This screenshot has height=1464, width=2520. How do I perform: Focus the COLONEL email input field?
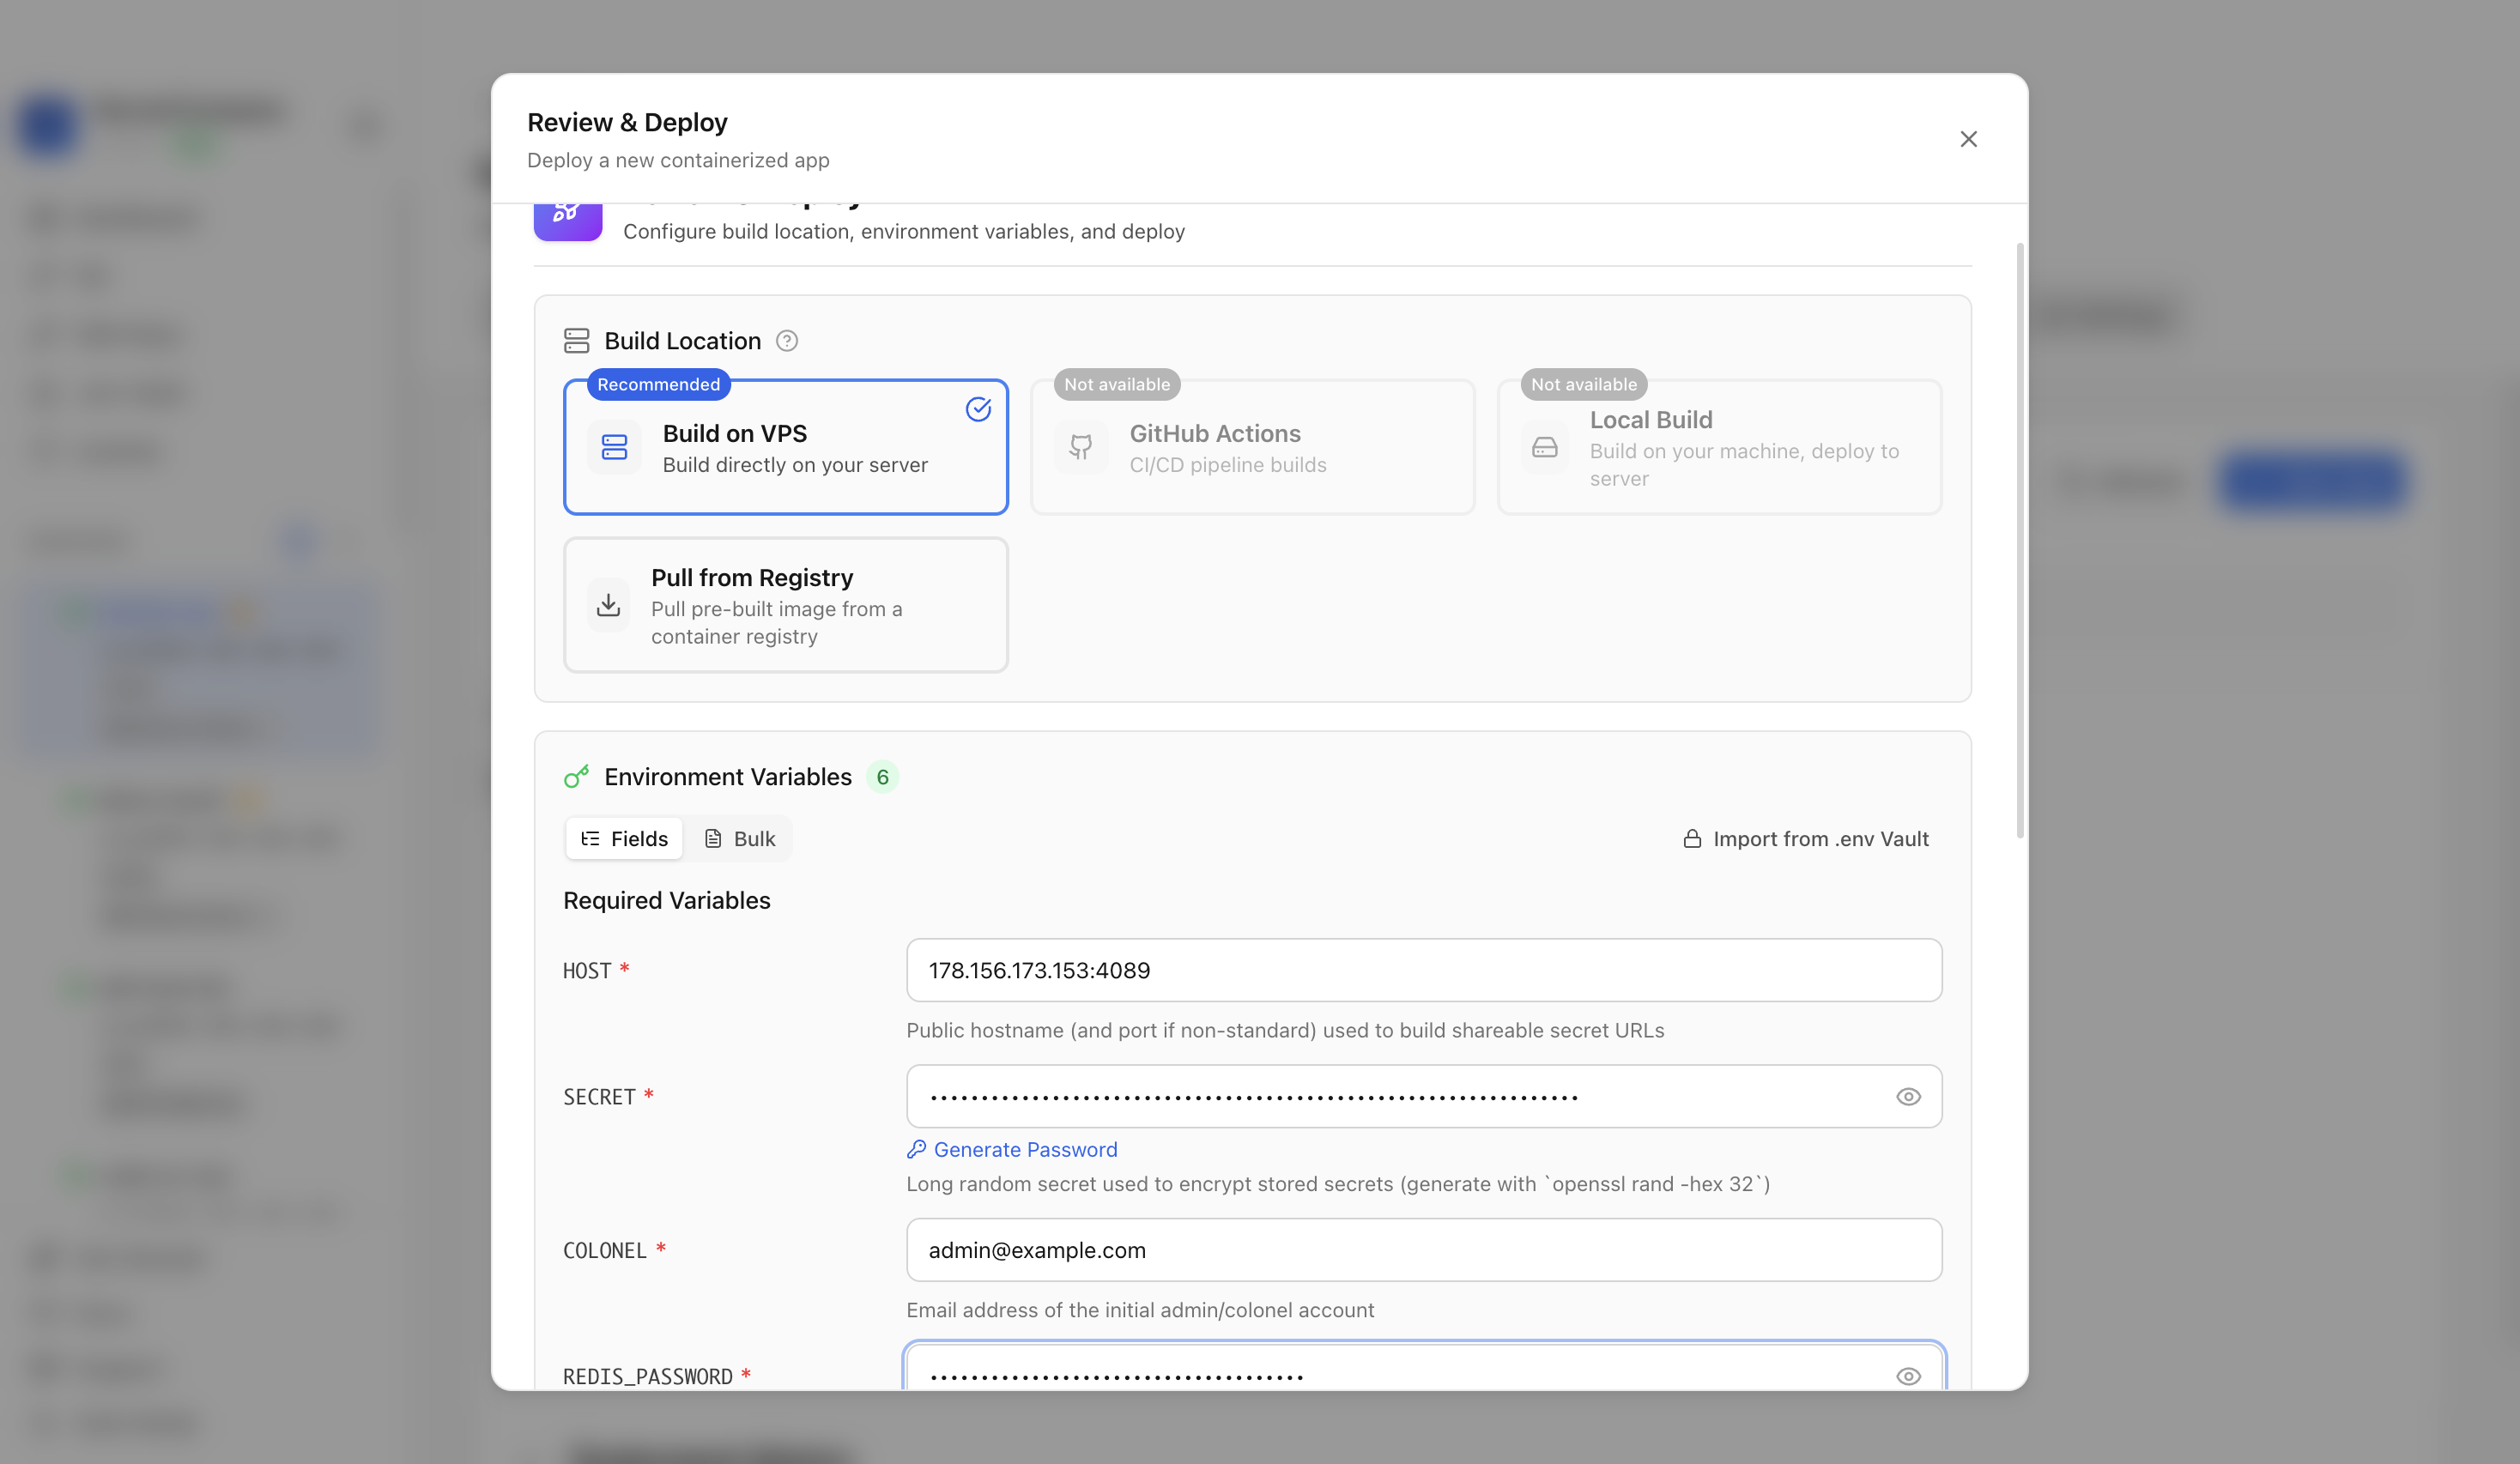pyautogui.click(x=1424, y=1250)
